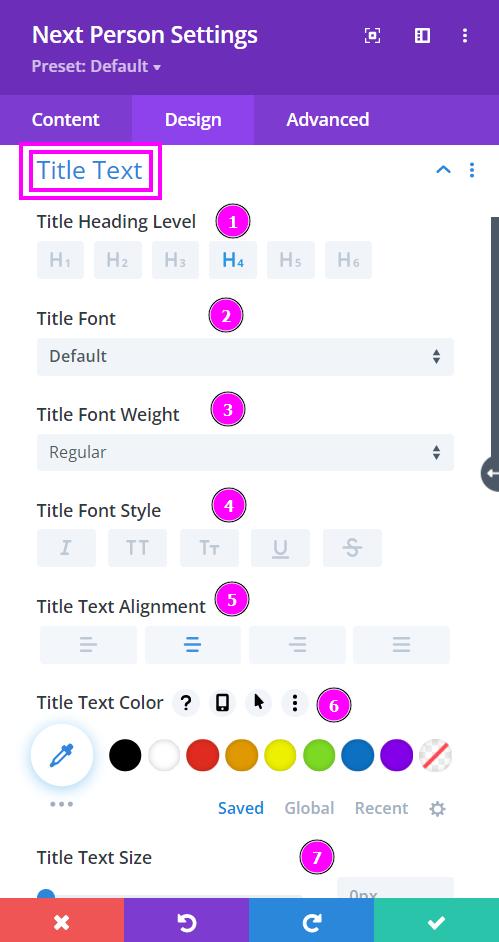Toggle italic title font style
499x942 pixels.
[66, 548]
